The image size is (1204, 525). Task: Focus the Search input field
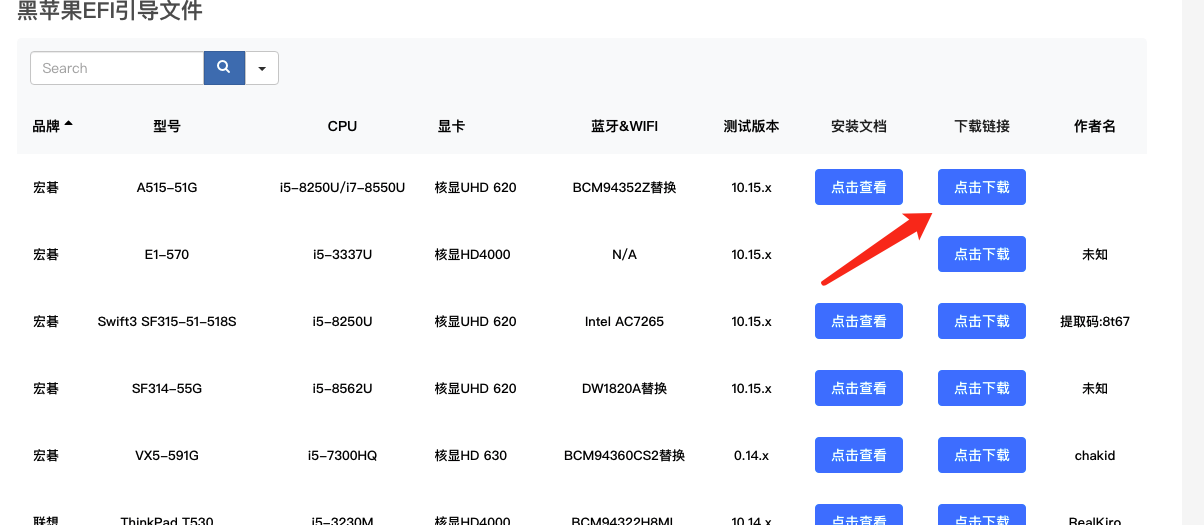tap(117, 68)
